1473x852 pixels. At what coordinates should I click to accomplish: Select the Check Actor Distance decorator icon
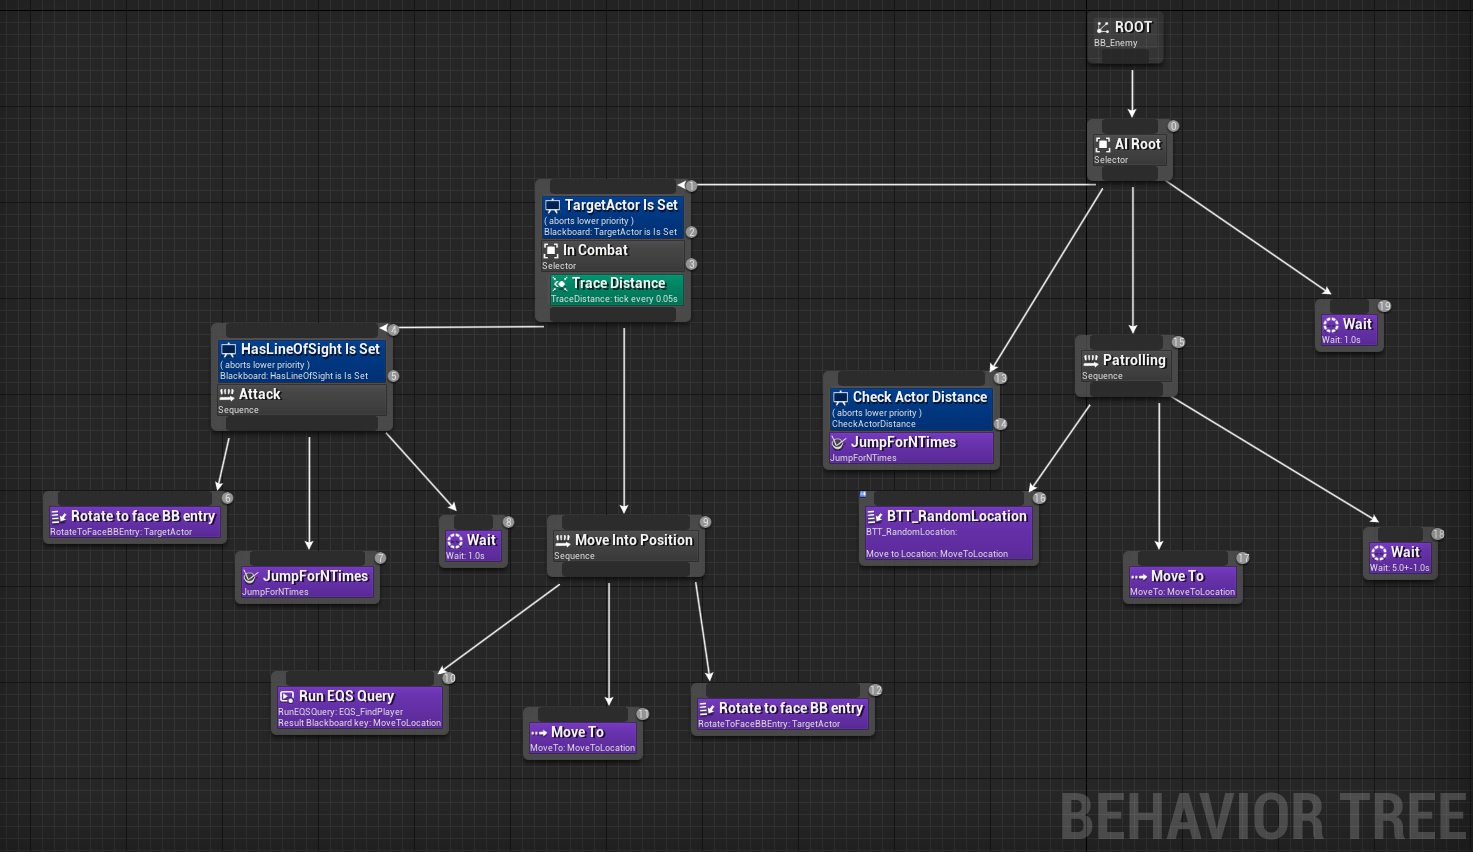tap(841, 397)
